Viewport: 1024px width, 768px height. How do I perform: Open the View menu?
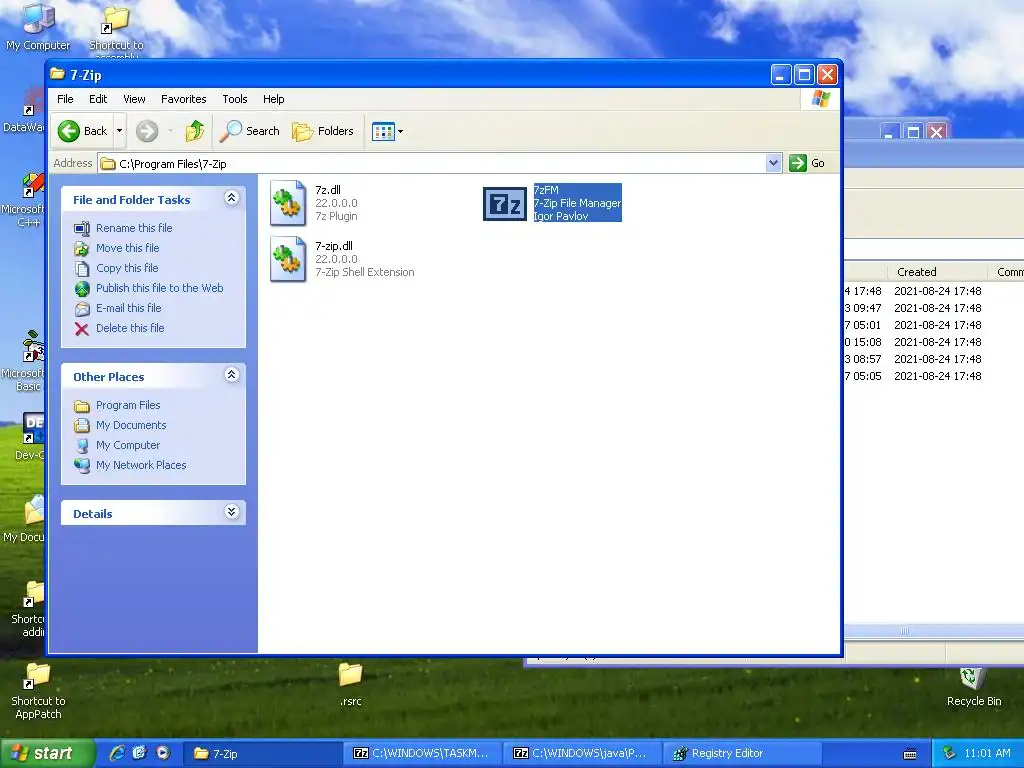(134, 99)
